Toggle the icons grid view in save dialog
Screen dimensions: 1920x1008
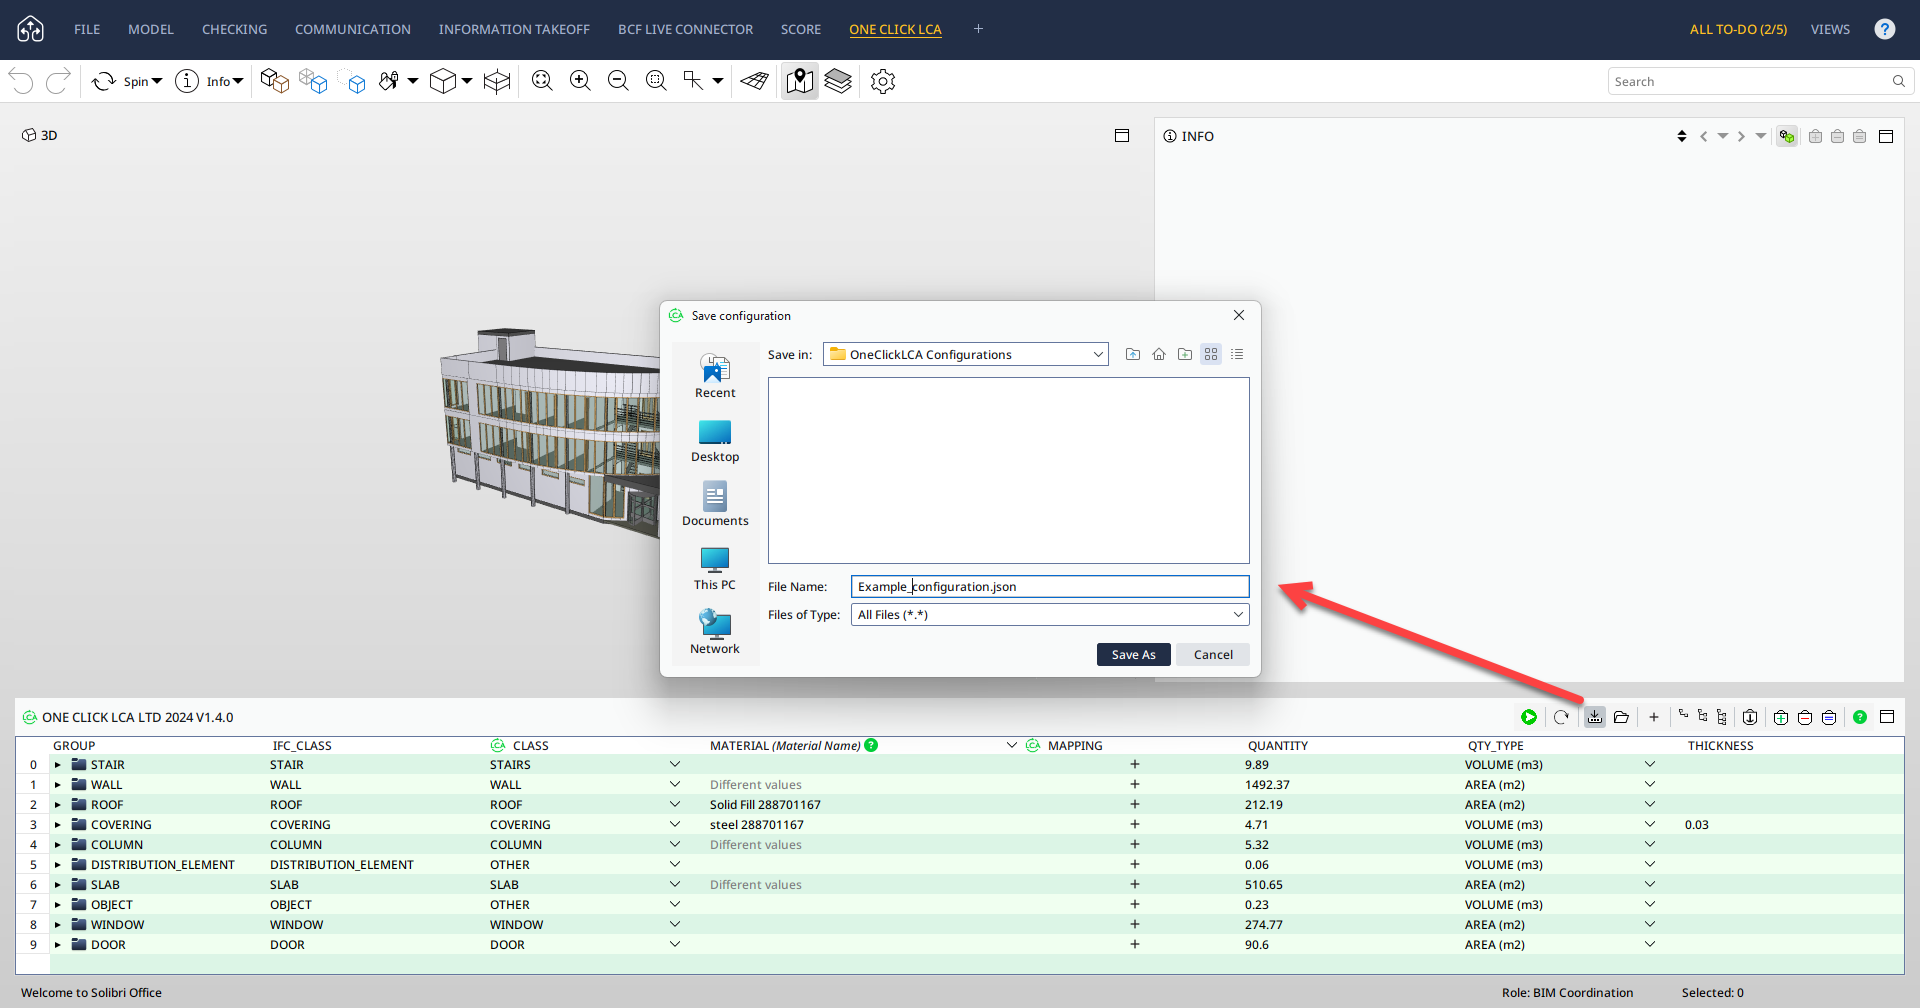click(x=1211, y=354)
